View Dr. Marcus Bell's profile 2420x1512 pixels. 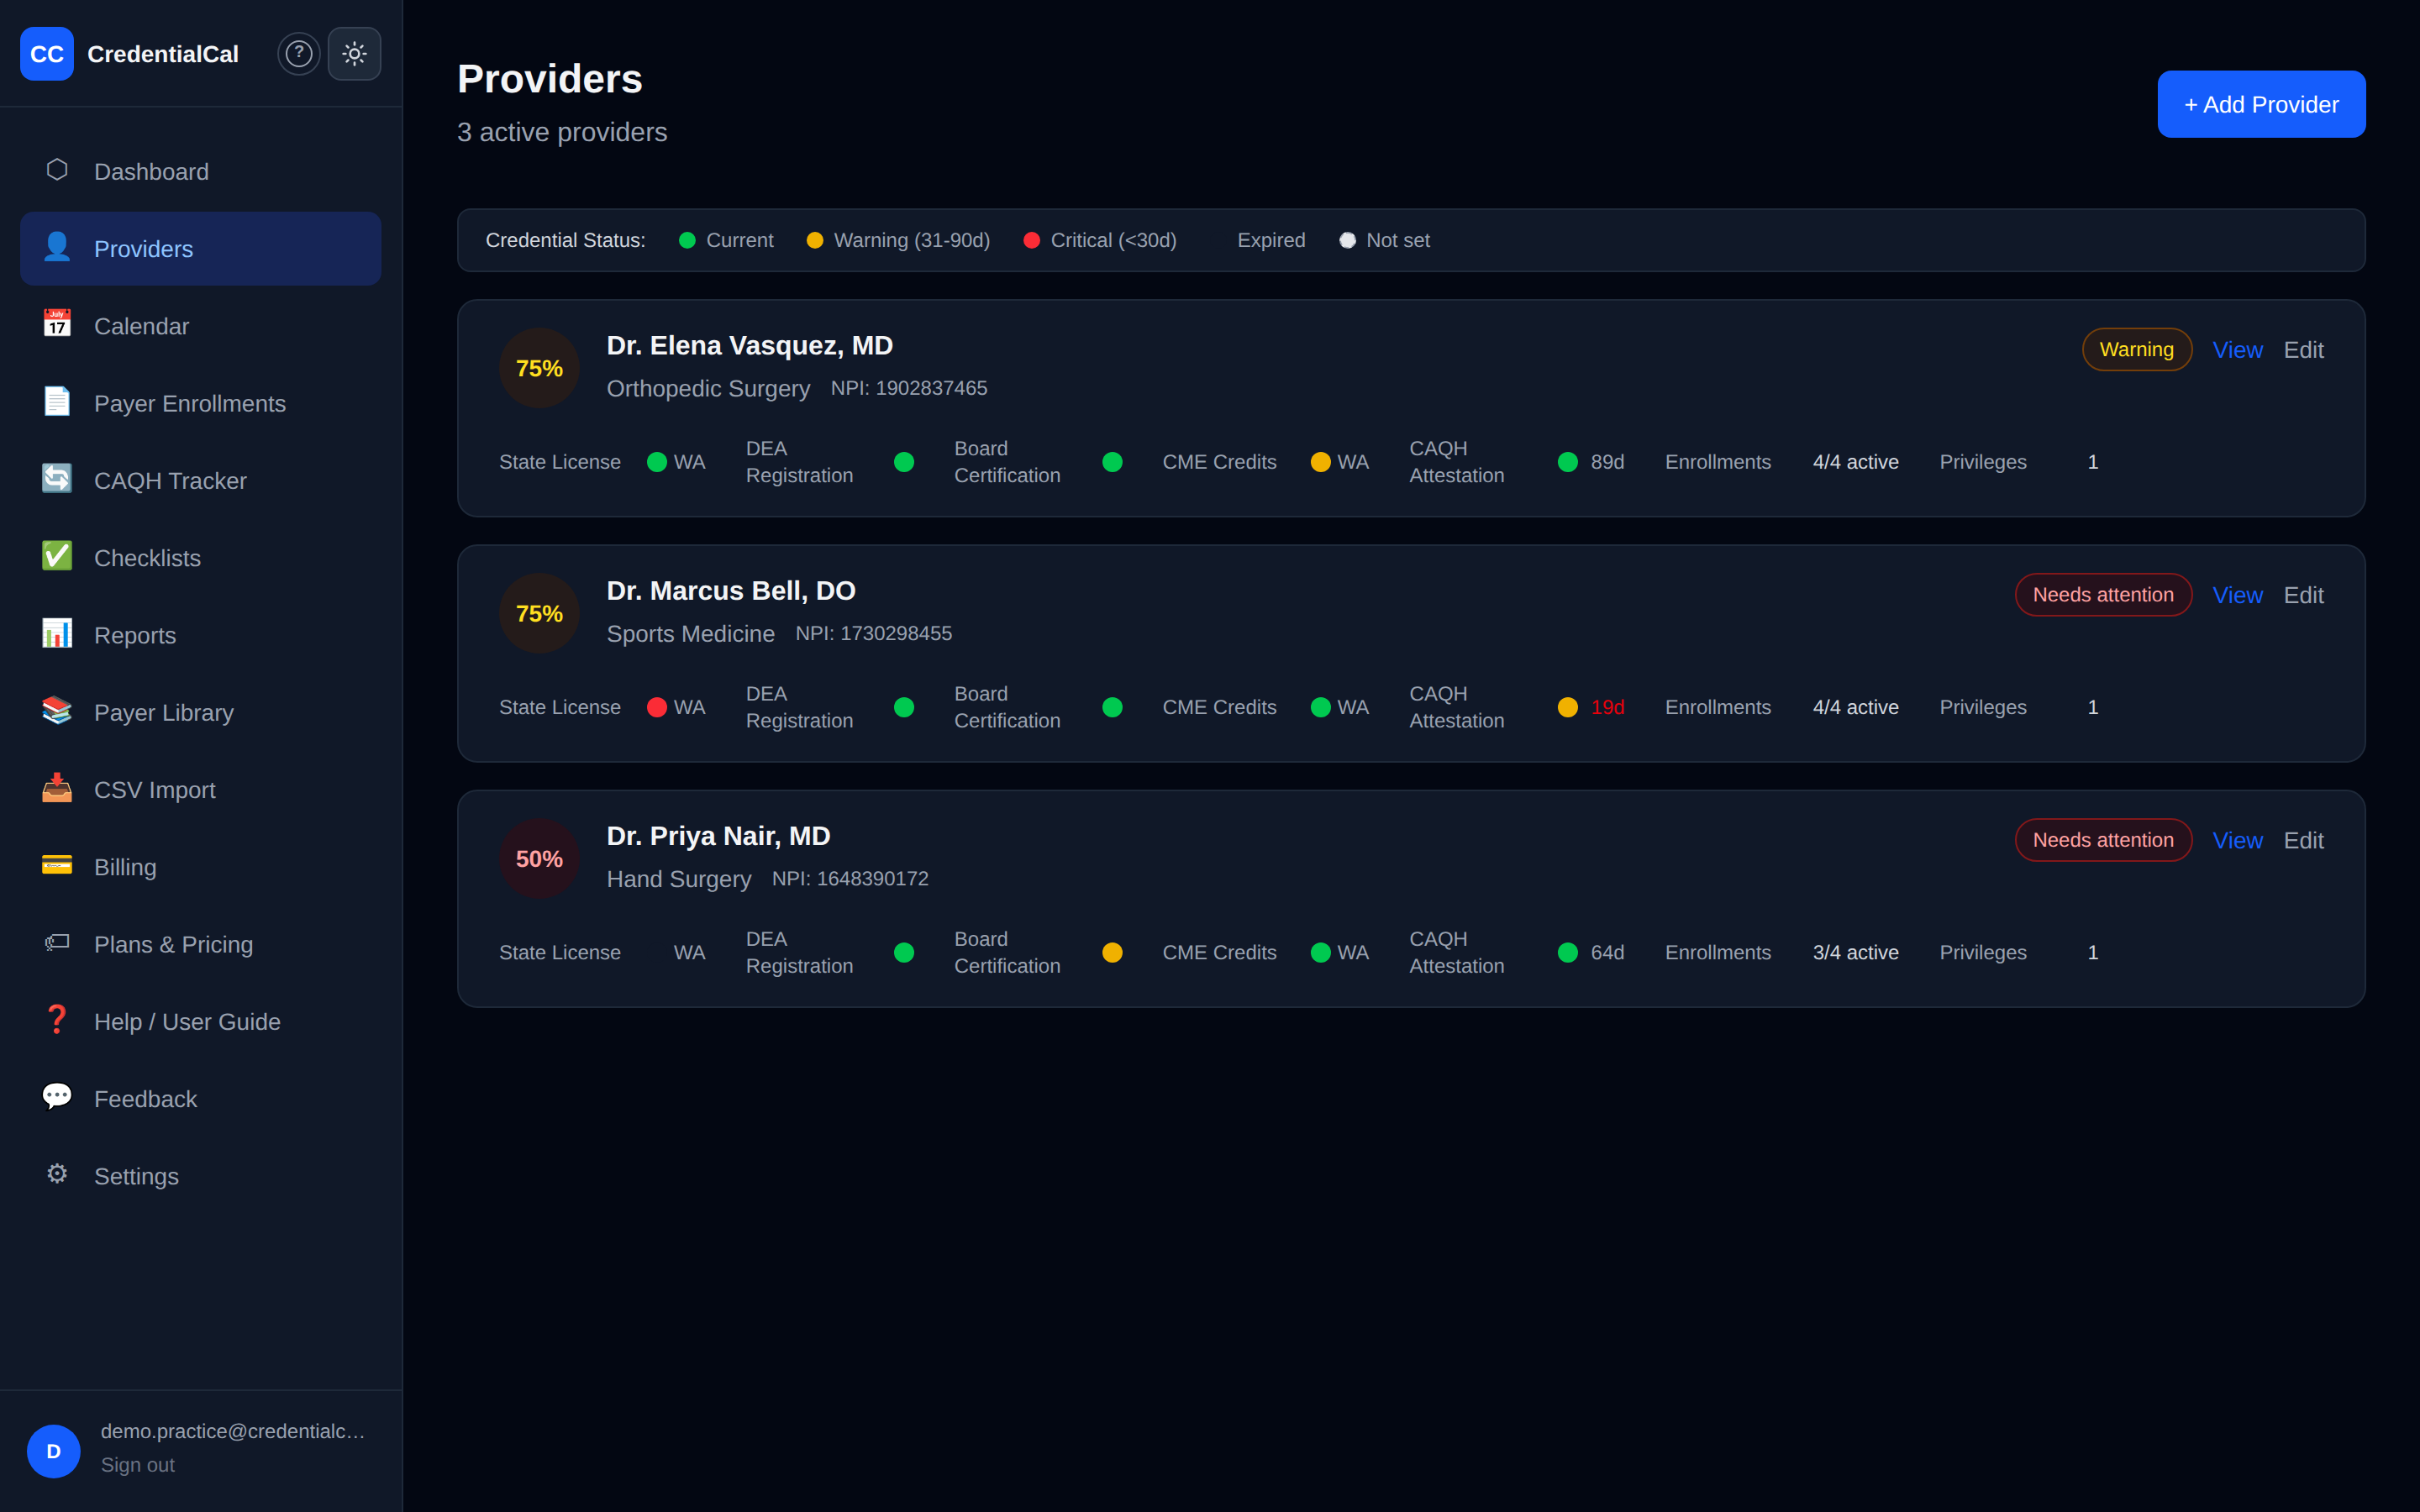tap(2237, 595)
